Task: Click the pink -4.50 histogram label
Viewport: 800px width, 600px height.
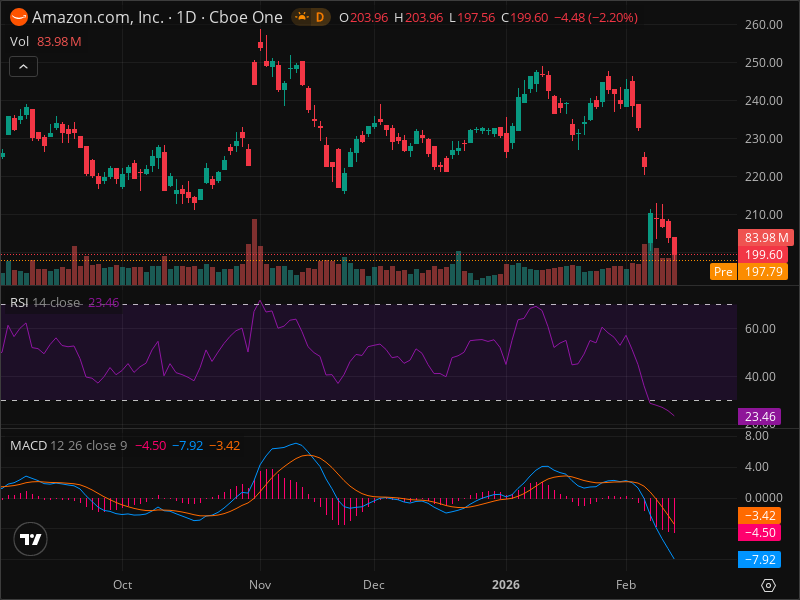Action: click(x=760, y=533)
